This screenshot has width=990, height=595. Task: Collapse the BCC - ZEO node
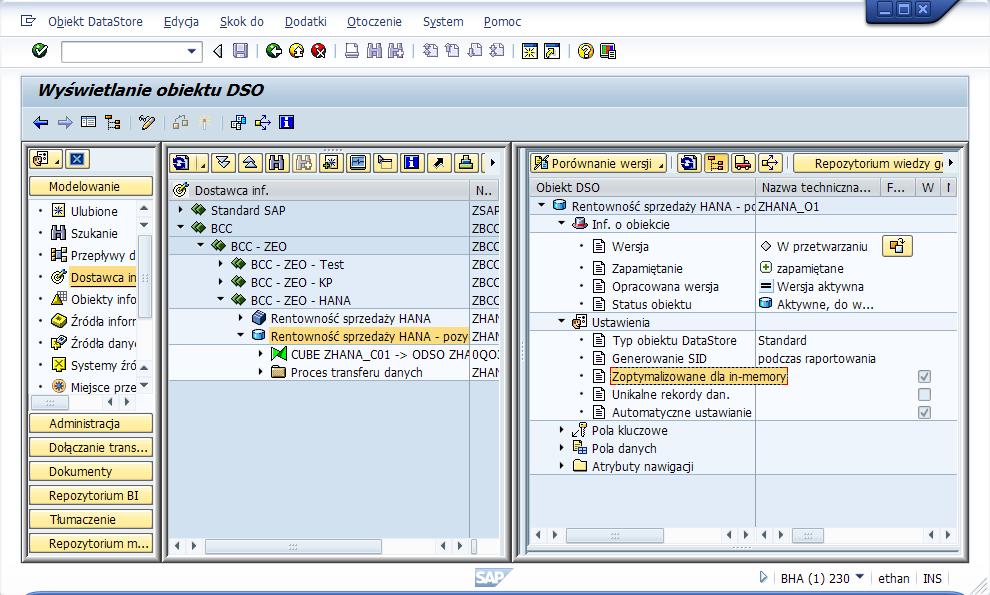(201, 245)
